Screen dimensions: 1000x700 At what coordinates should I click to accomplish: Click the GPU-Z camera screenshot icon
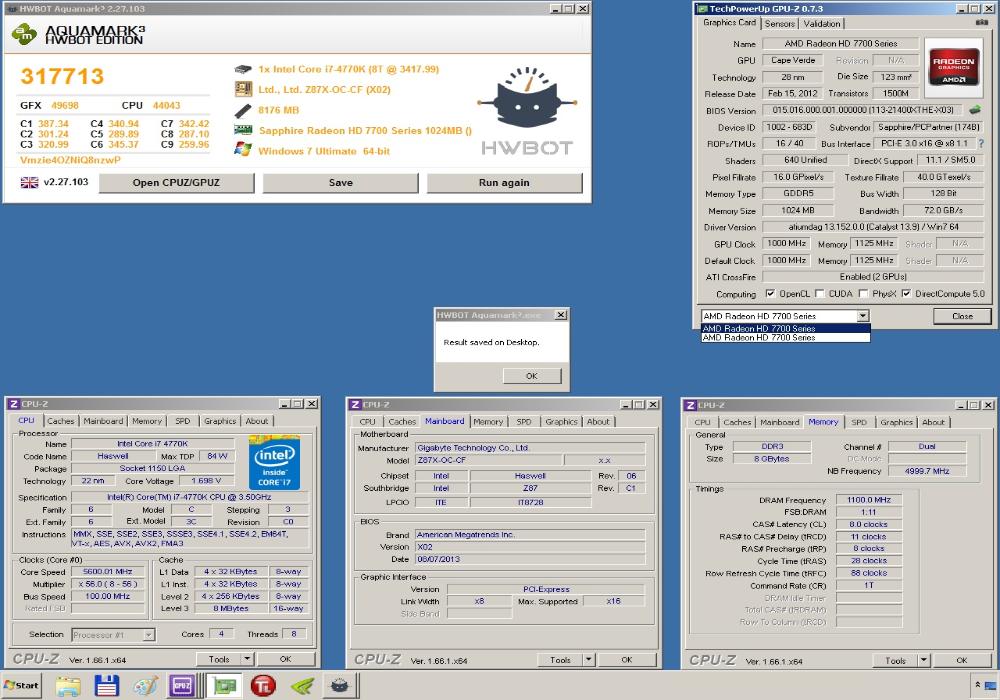click(x=982, y=22)
